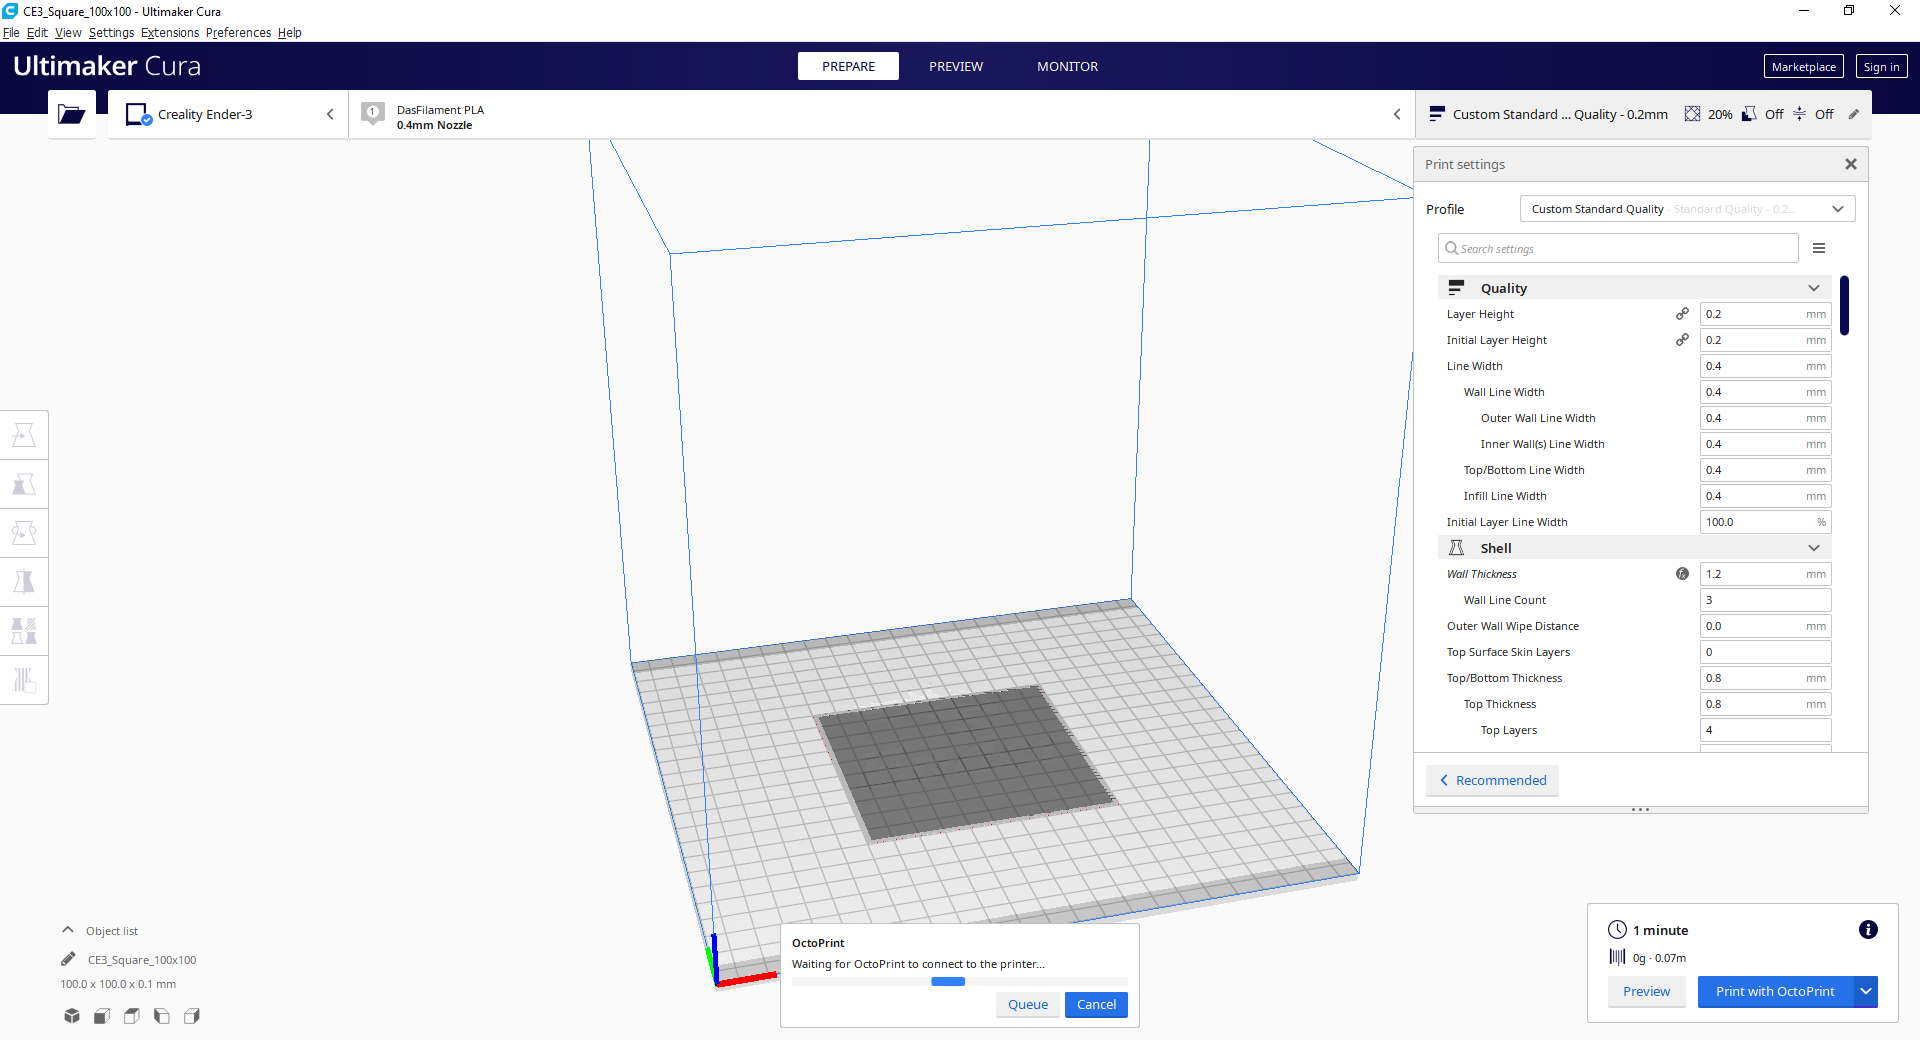Viewport: 1920px width, 1040px height.
Task: Expand the DasFilament PLA material selector
Action: [882, 114]
